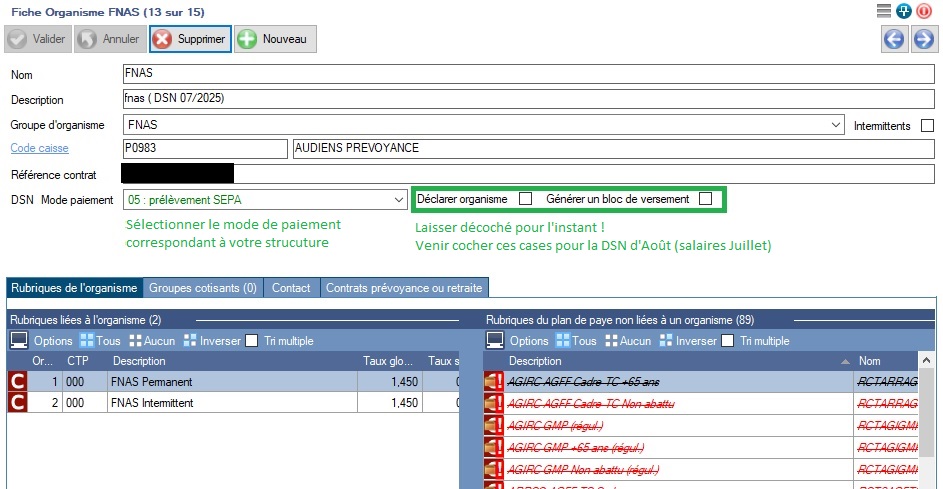
Task: Check Générer un bloc de versement
Action: [x=706, y=199]
